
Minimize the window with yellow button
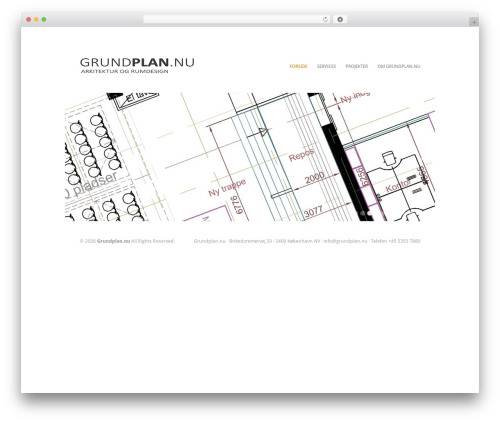36,19
